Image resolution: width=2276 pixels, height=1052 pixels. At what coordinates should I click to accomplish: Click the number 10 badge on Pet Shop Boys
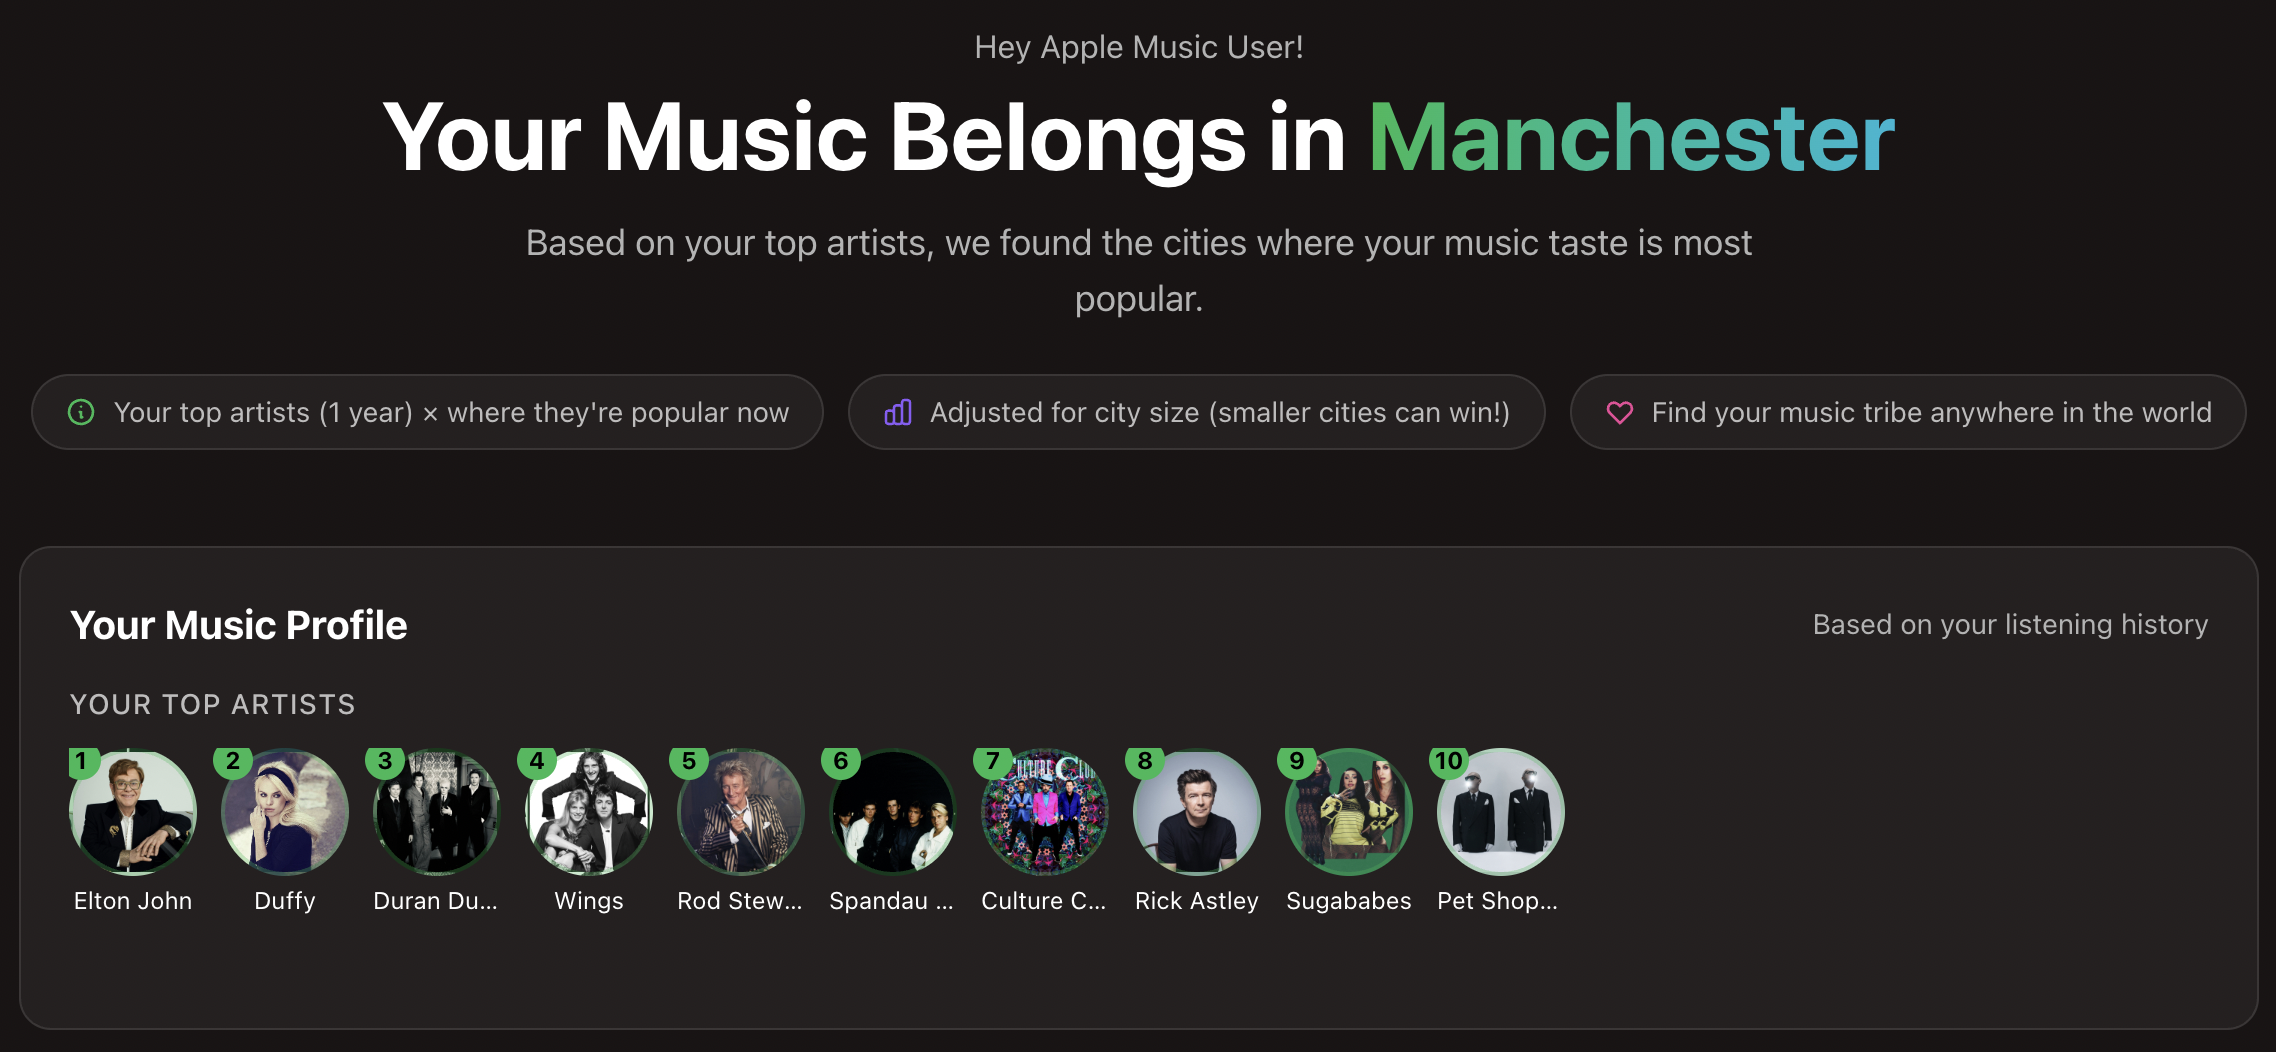click(x=1451, y=762)
